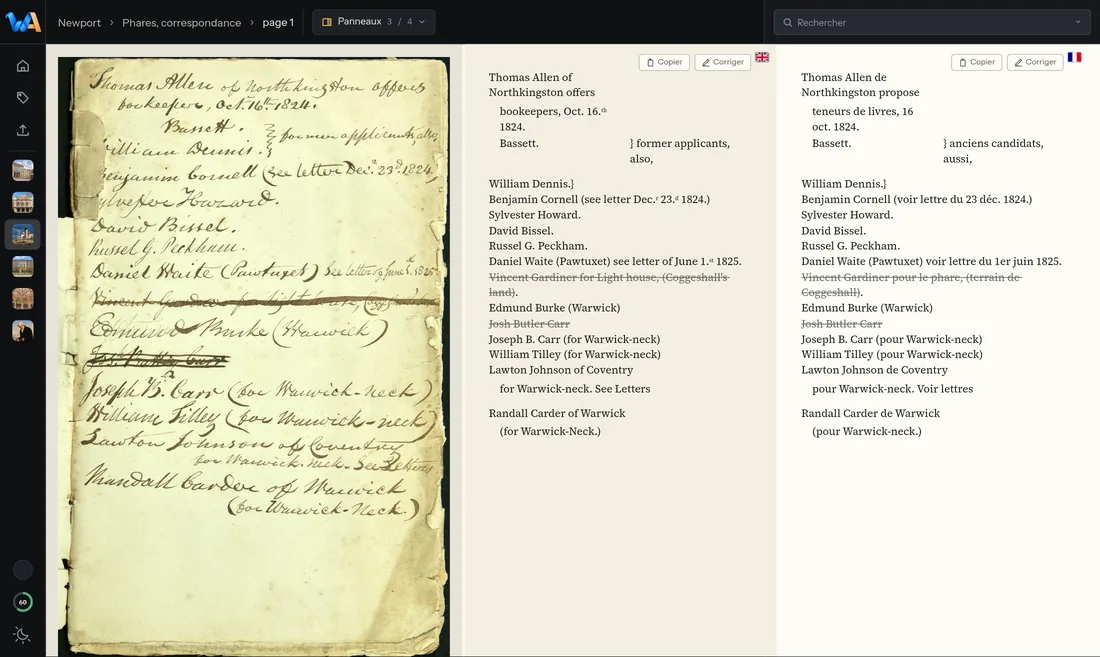
Task: Toggle dark mode moon icon
Action: tap(22, 635)
